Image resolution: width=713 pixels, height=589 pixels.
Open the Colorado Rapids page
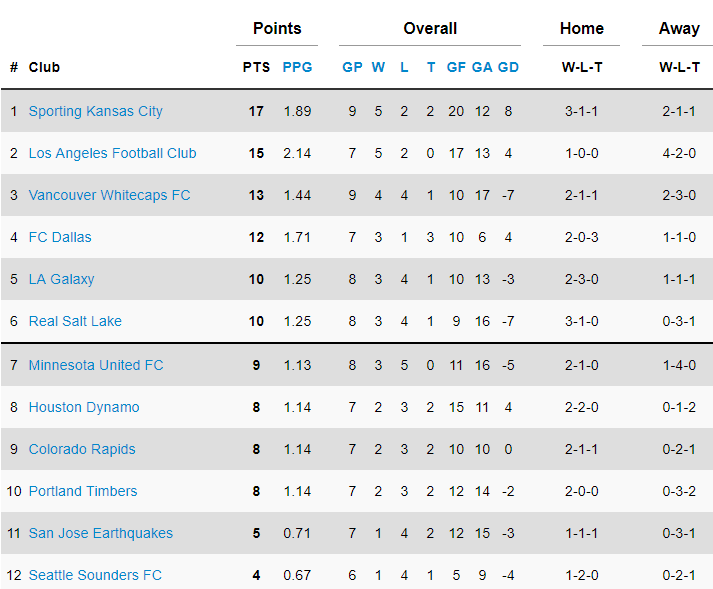pyautogui.click(x=82, y=449)
